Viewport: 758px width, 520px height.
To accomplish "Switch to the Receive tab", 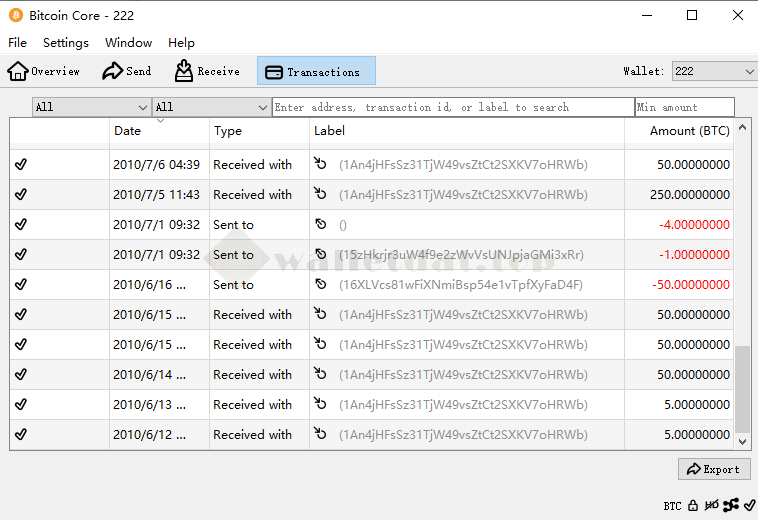I will [x=207, y=71].
